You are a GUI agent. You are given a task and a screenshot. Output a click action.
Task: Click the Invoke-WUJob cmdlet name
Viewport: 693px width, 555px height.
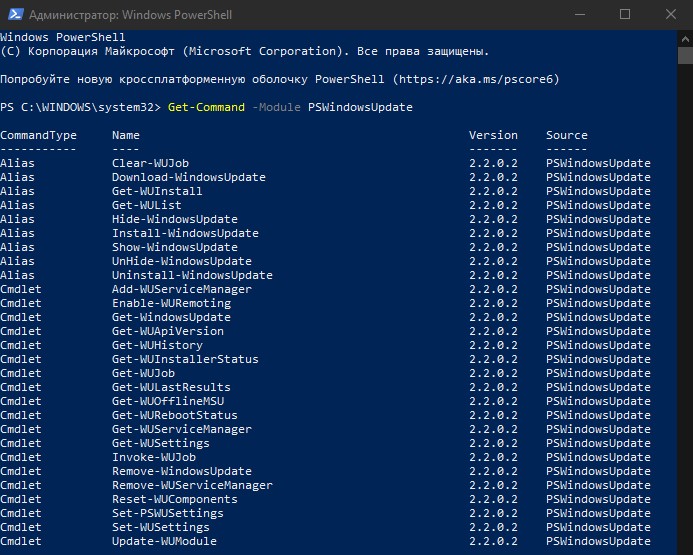[x=154, y=457]
